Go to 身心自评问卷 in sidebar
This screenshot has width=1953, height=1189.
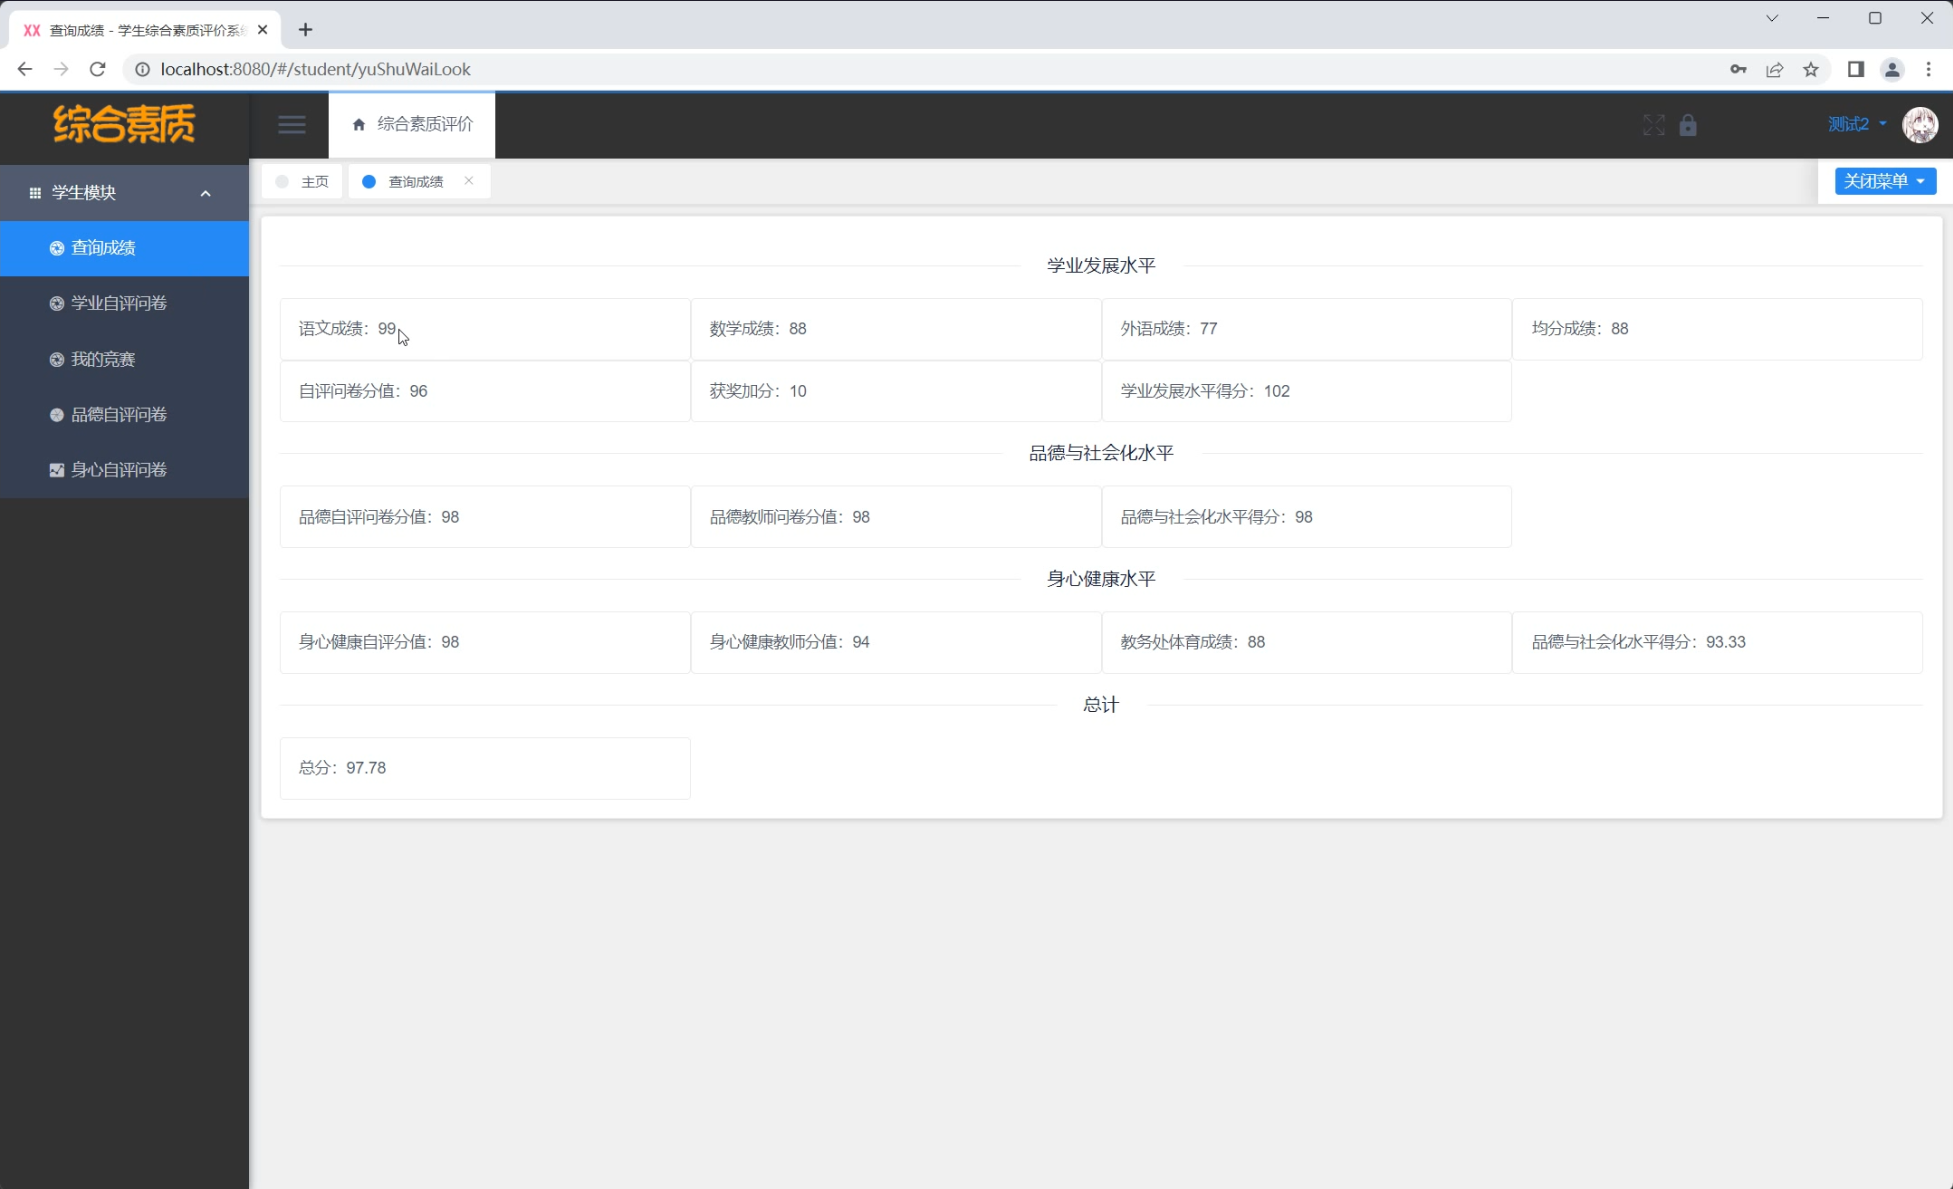[x=118, y=470]
